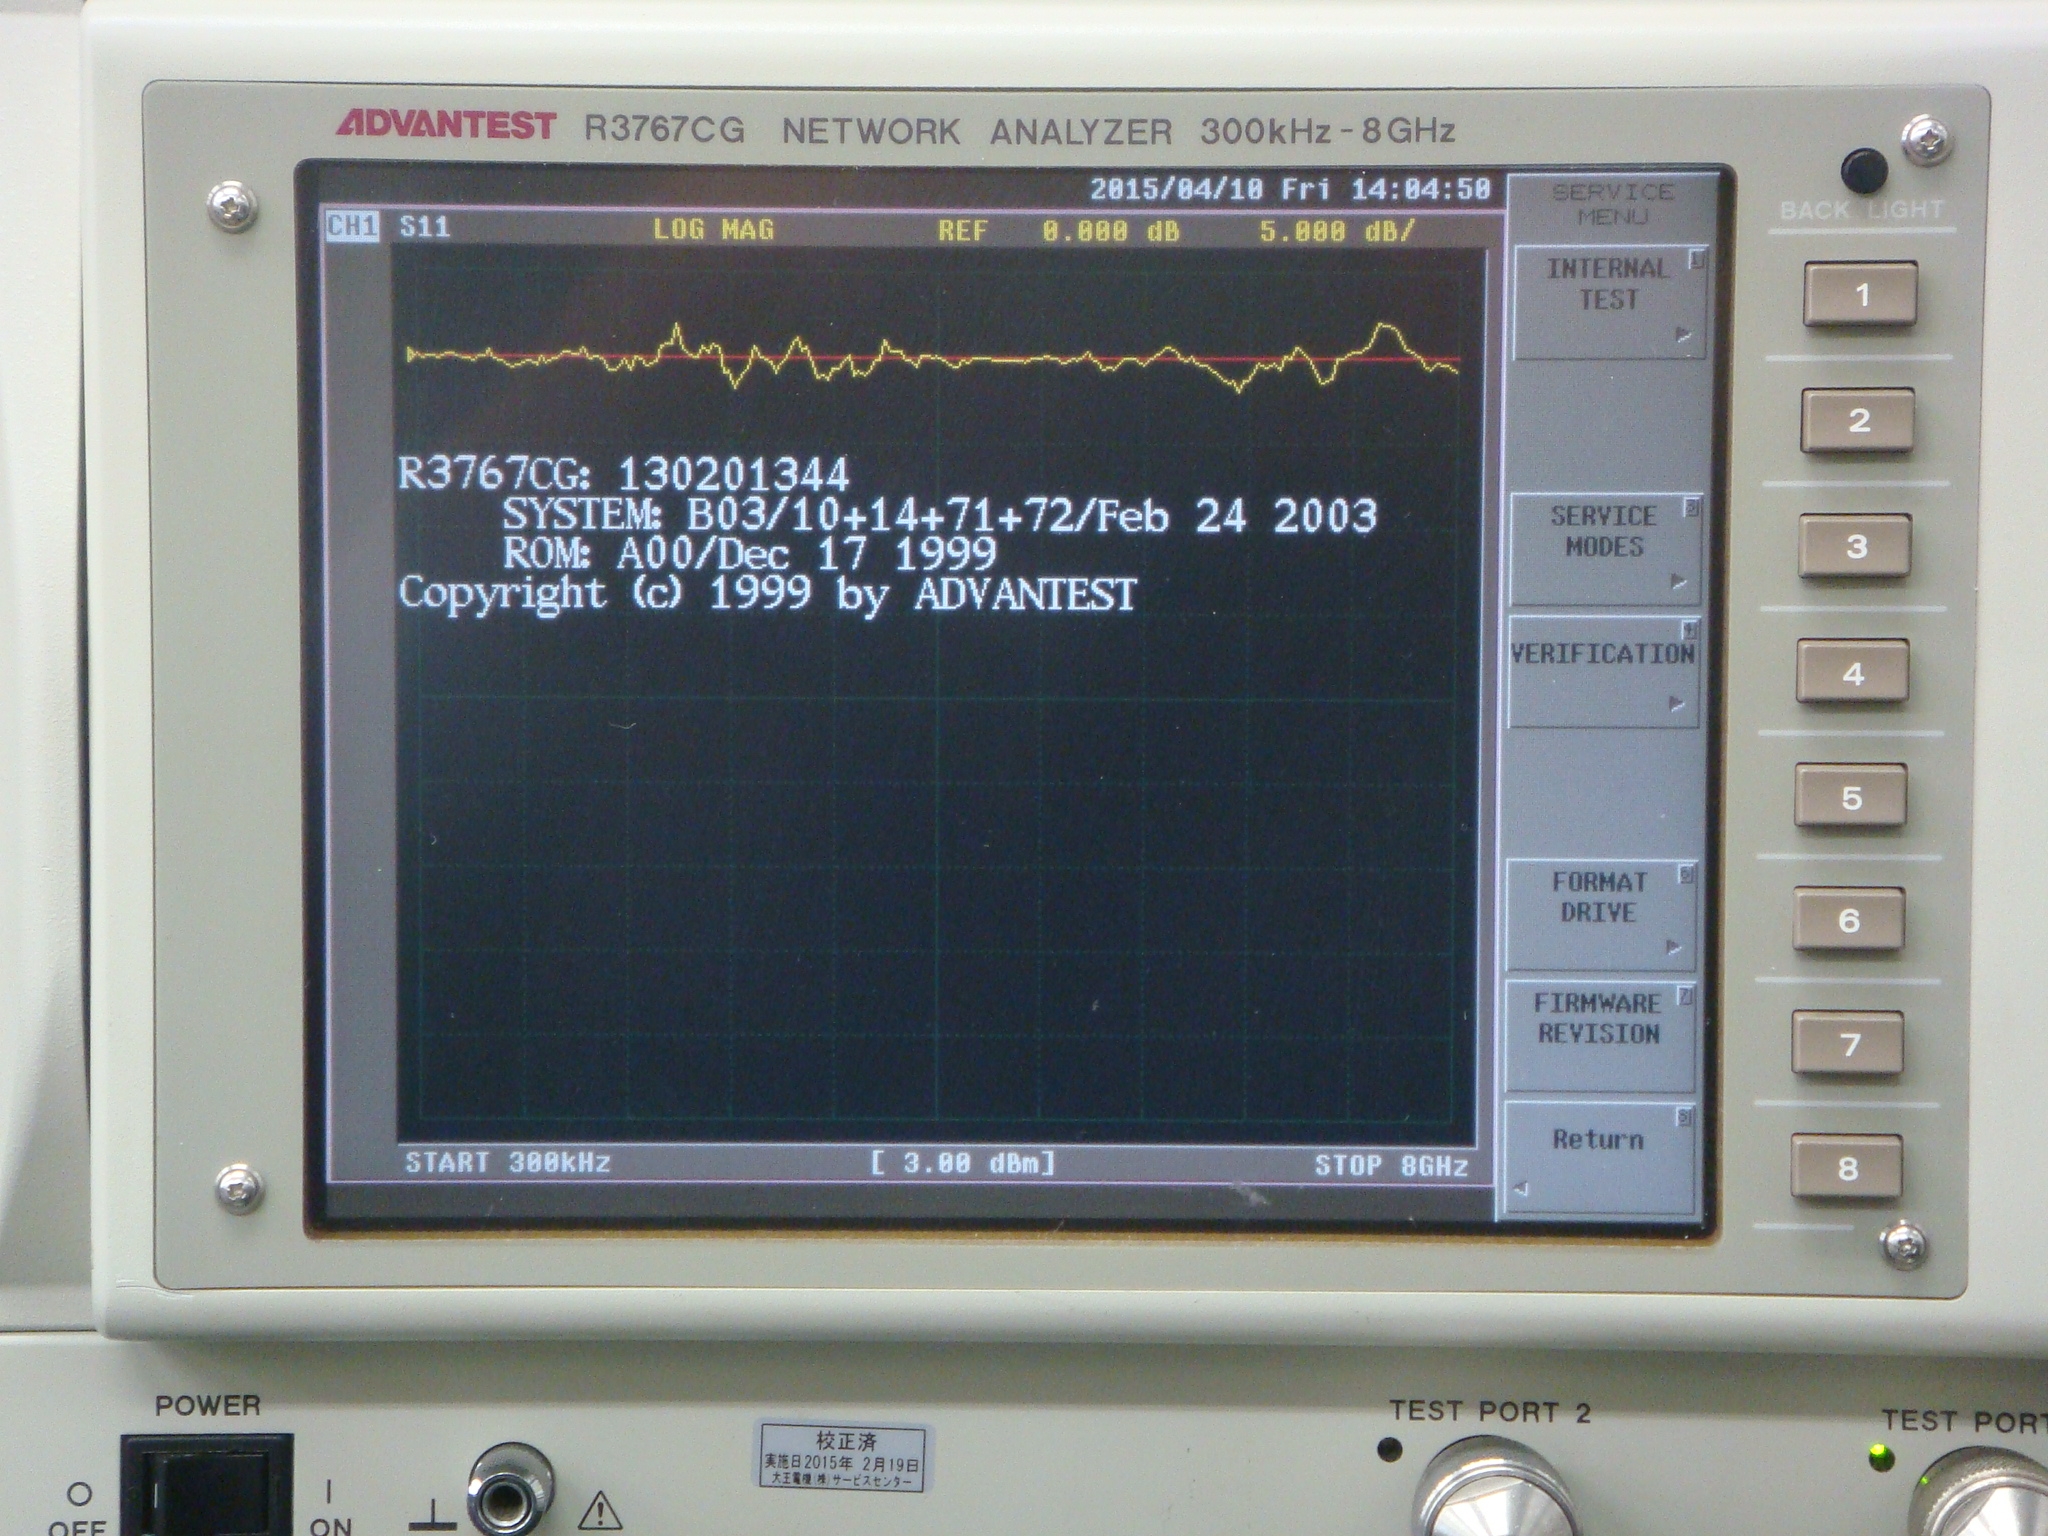This screenshot has width=2048, height=1536.
Task: Click the STOP 8GHz readout
Action: tap(1391, 1166)
